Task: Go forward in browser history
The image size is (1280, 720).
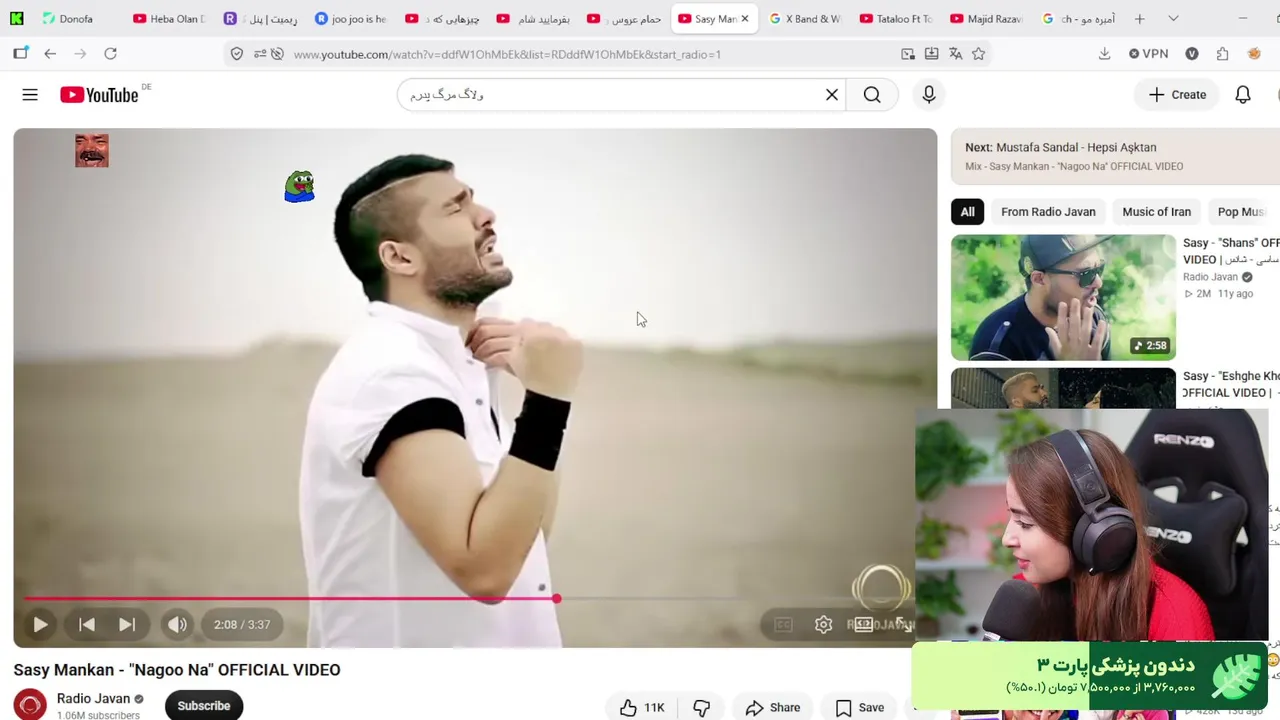Action: point(80,54)
